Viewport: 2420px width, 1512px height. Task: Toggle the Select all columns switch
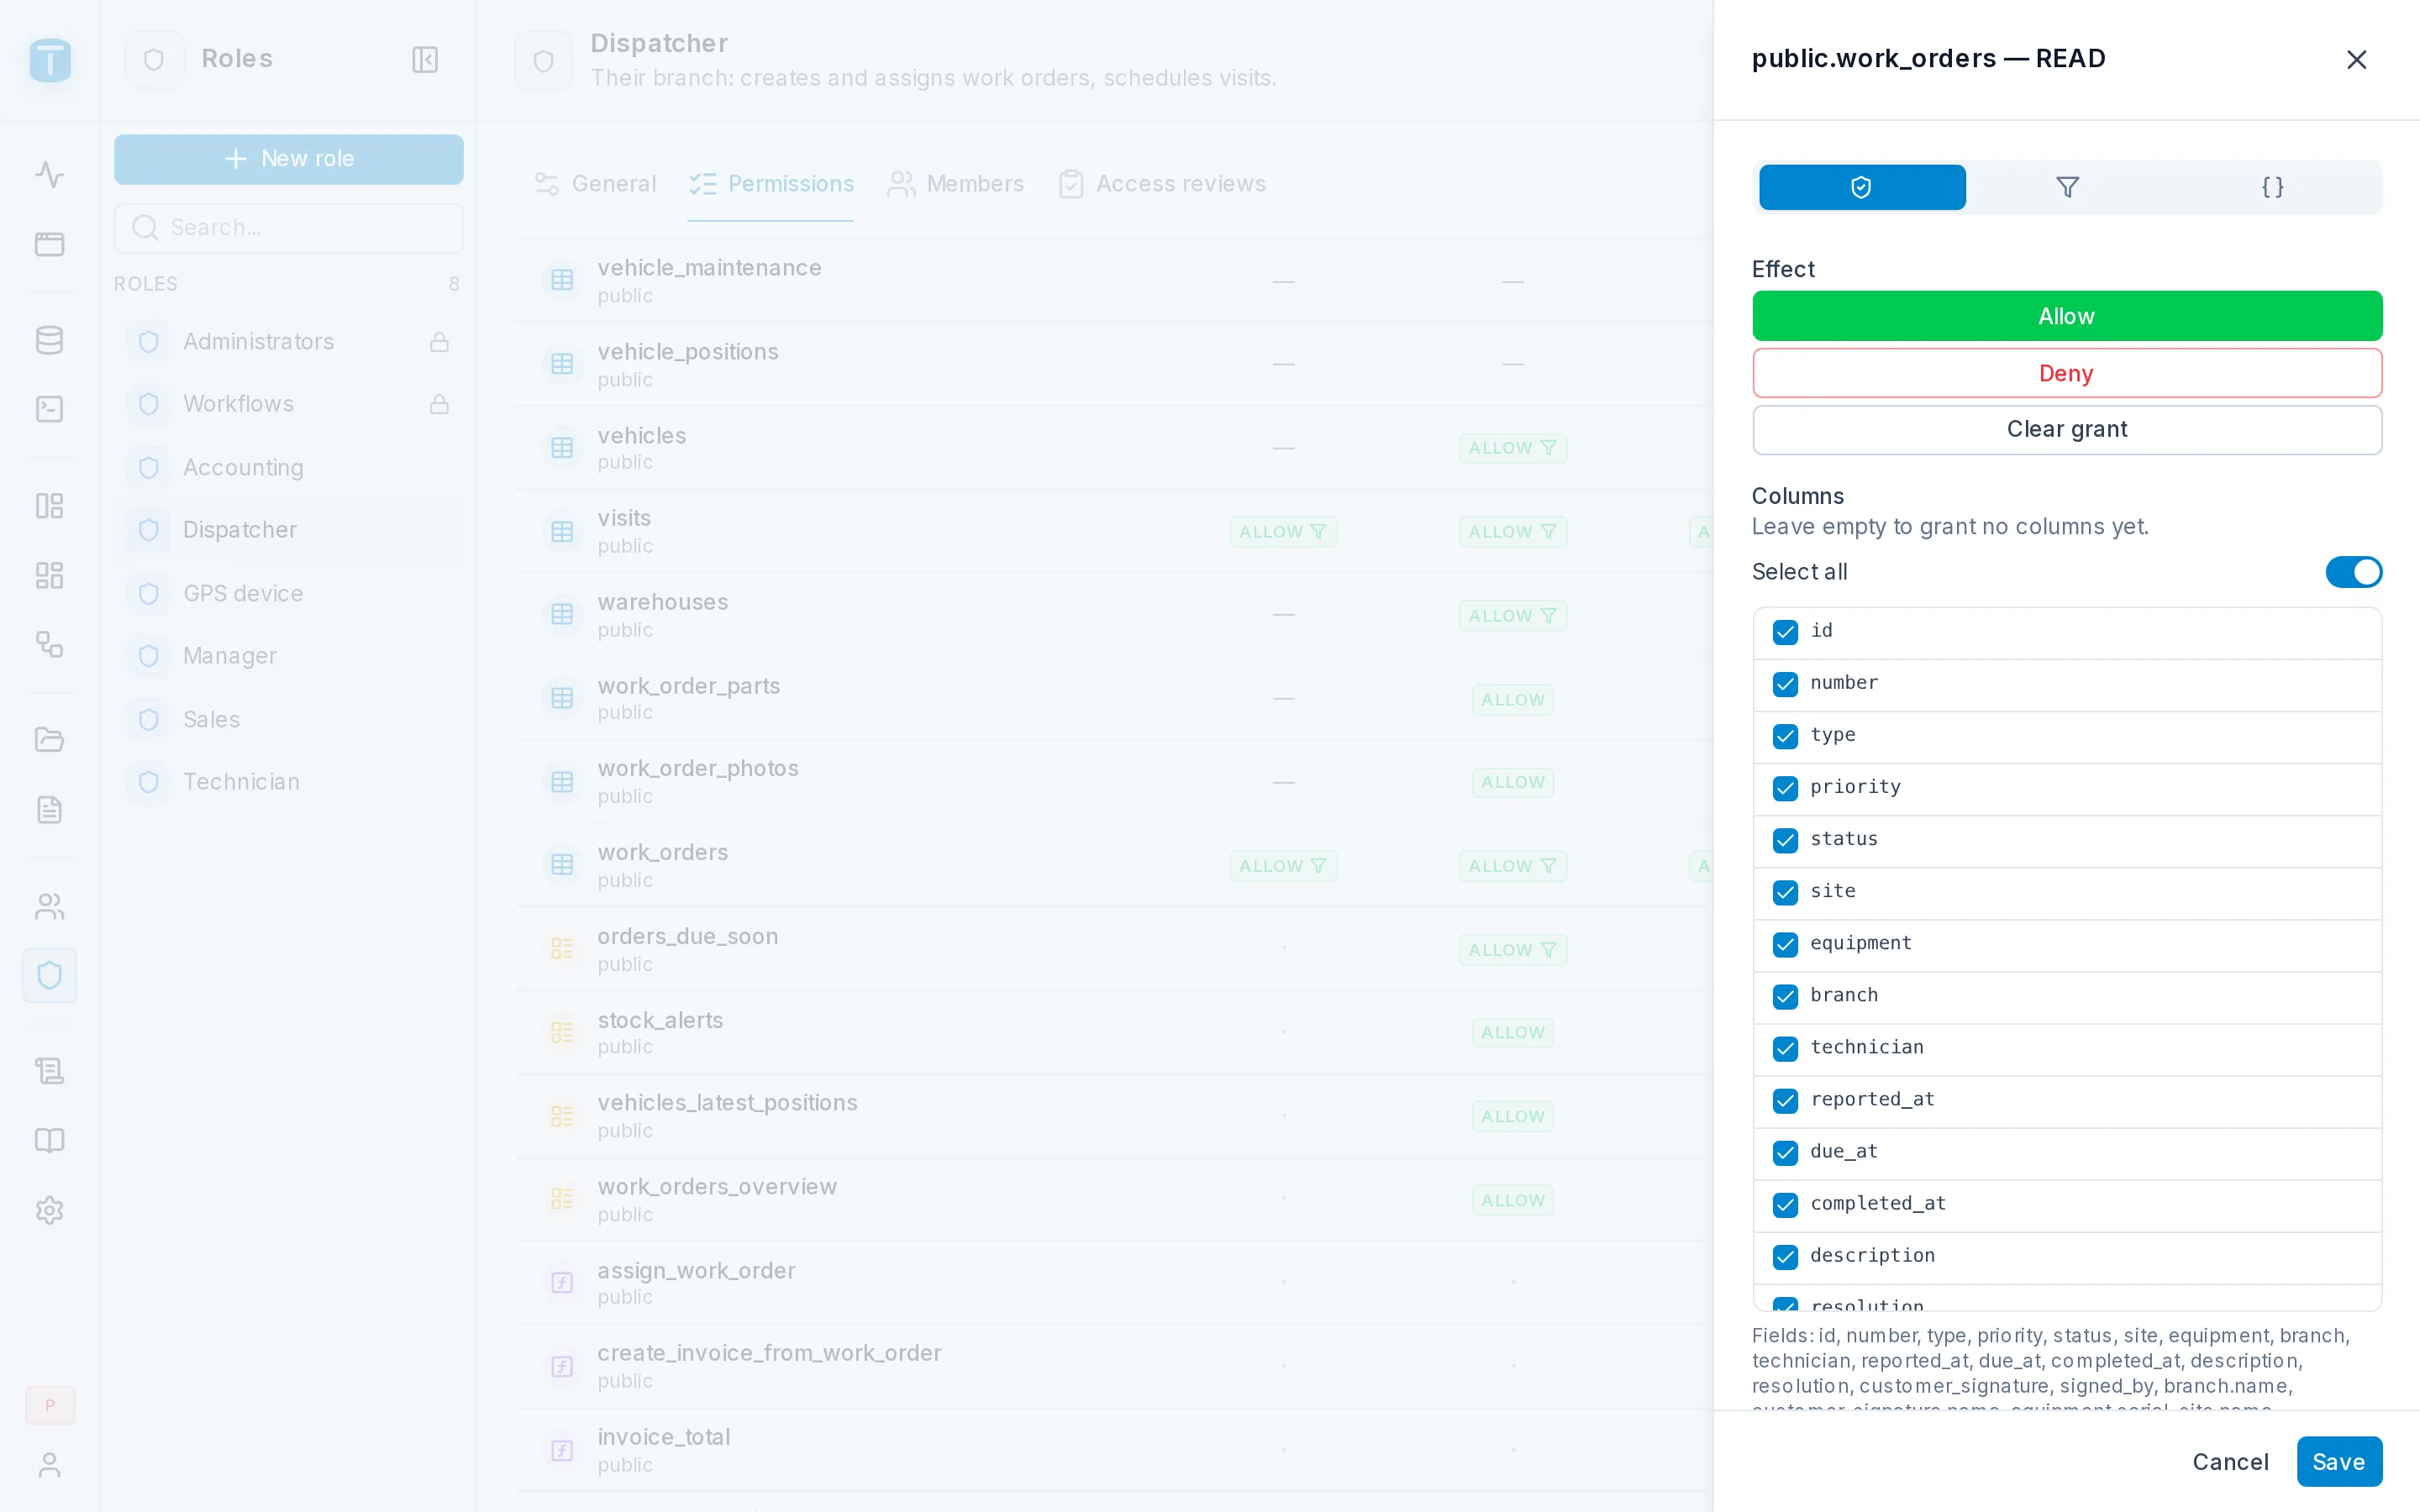click(2353, 572)
